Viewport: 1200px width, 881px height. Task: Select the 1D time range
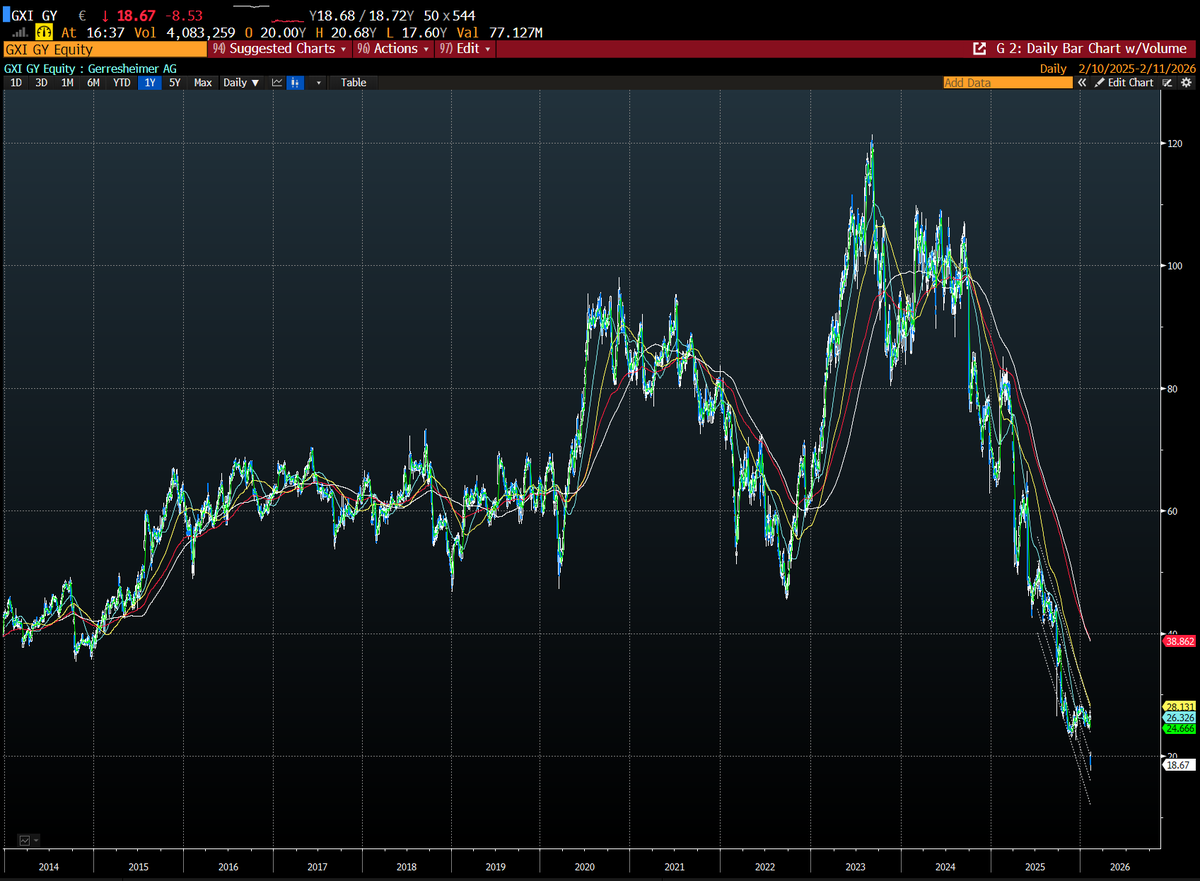[16, 83]
